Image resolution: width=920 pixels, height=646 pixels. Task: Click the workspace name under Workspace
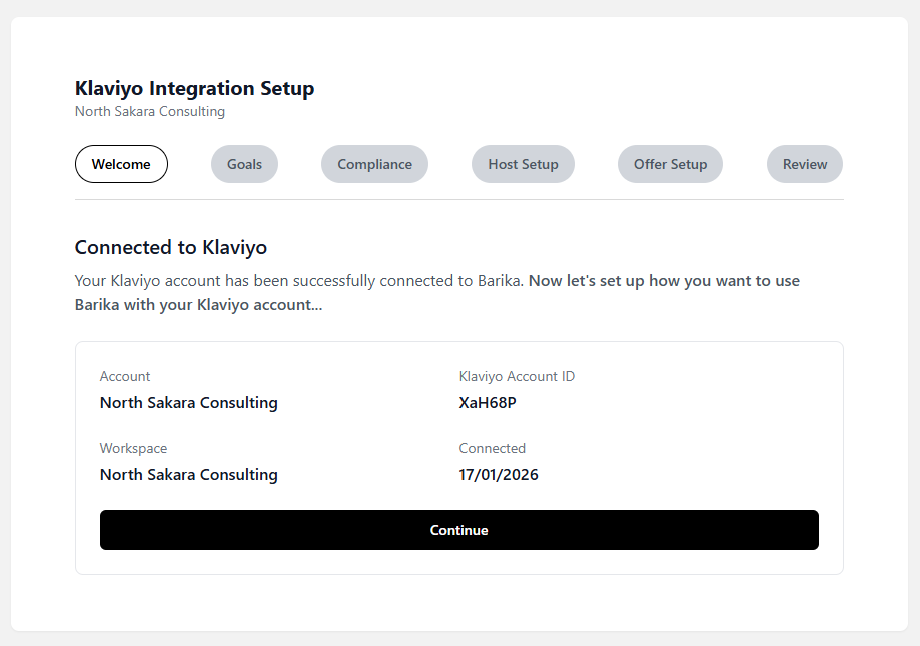(188, 475)
